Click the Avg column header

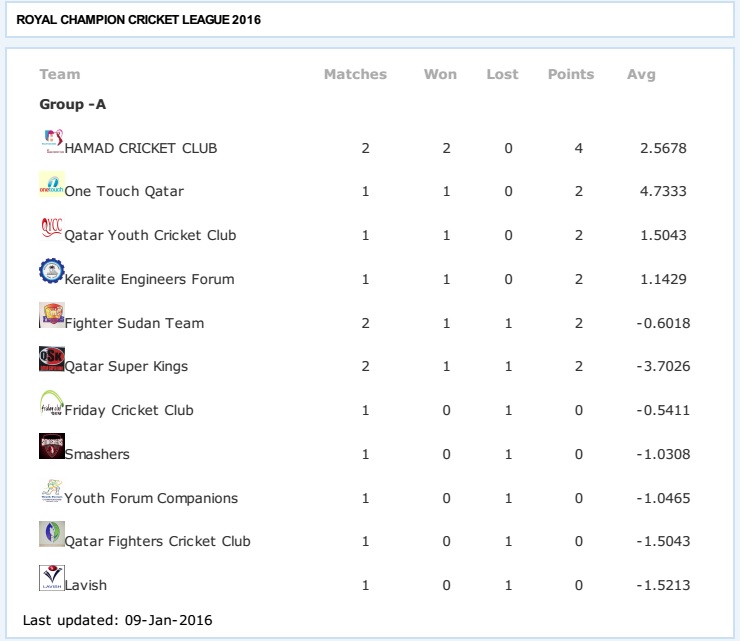click(x=641, y=75)
